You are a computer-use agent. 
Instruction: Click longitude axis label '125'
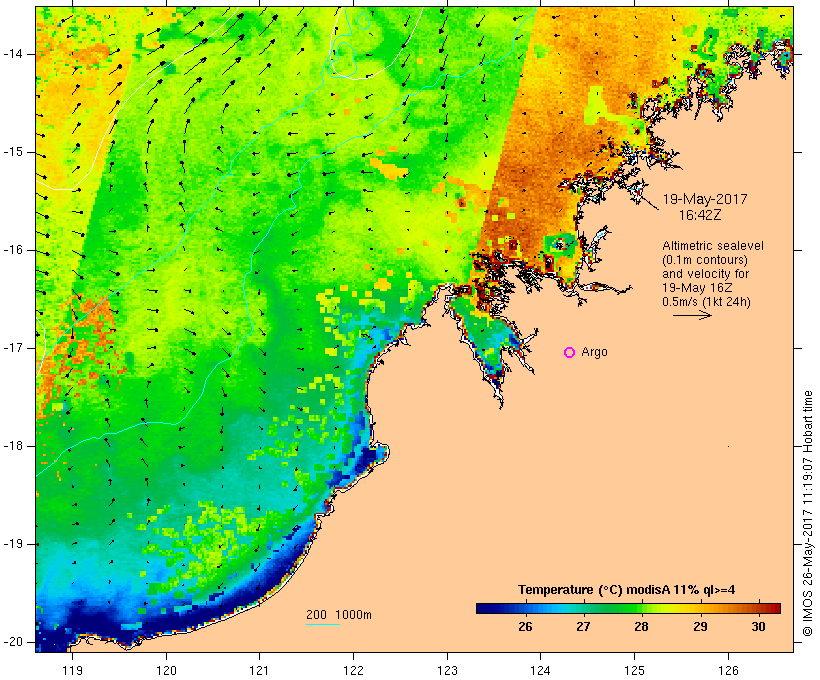click(x=634, y=670)
